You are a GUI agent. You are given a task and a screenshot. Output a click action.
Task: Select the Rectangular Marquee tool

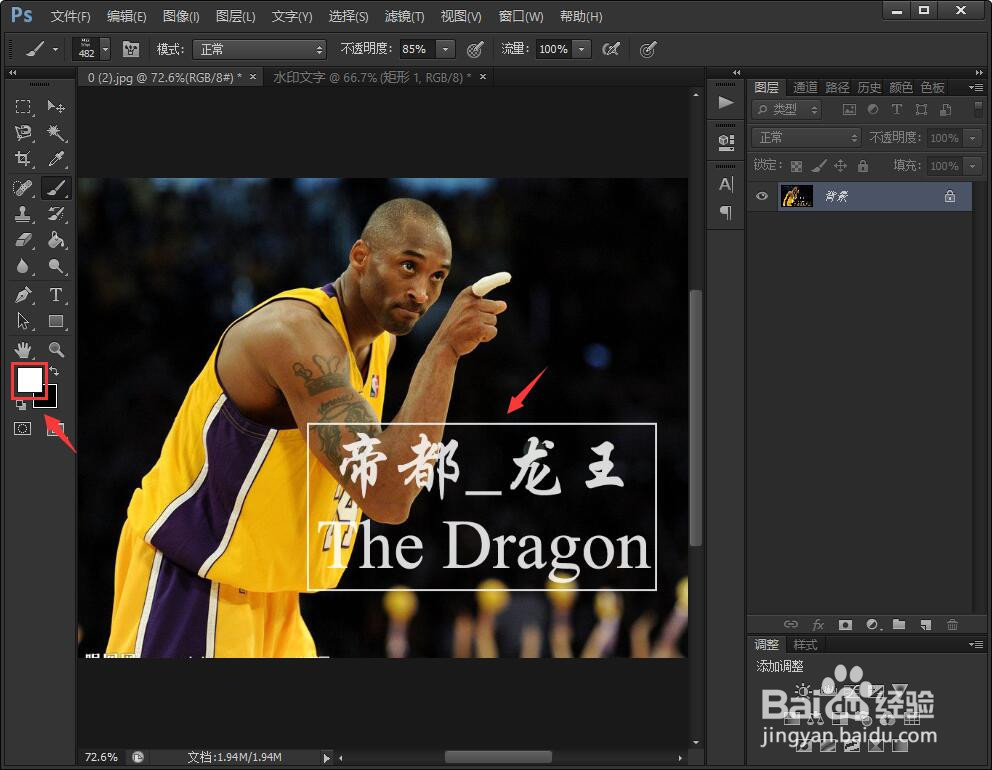coord(23,106)
